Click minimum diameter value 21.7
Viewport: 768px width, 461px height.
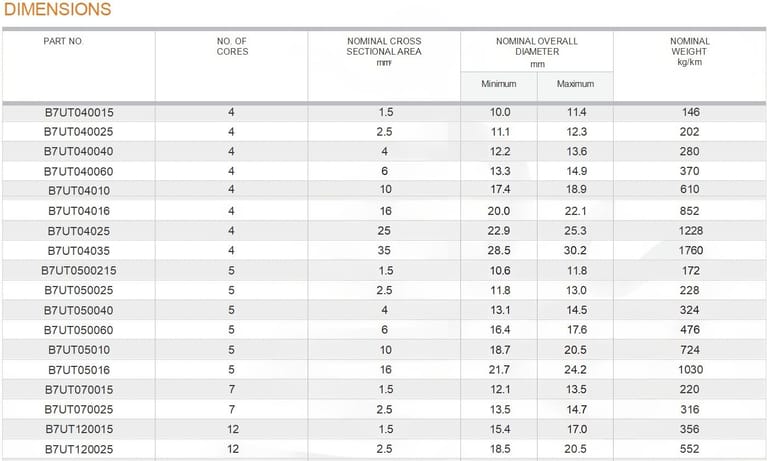tap(499, 370)
